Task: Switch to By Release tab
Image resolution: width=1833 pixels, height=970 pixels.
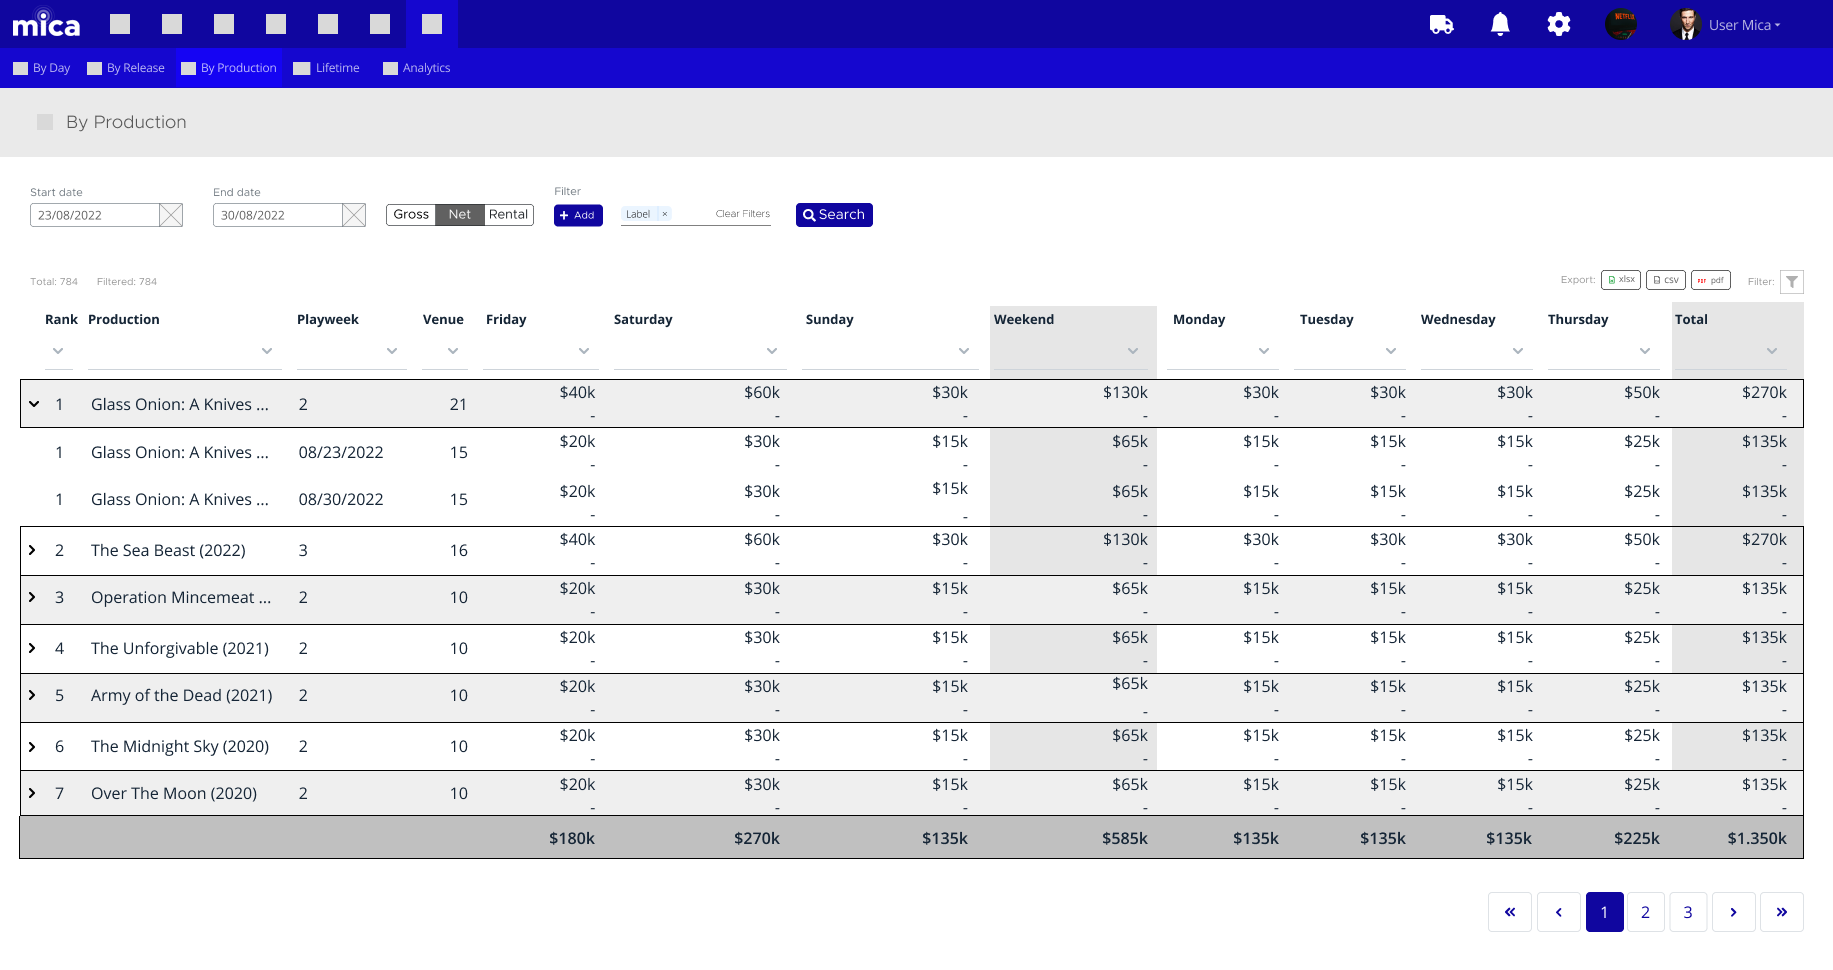Action: (x=126, y=68)
